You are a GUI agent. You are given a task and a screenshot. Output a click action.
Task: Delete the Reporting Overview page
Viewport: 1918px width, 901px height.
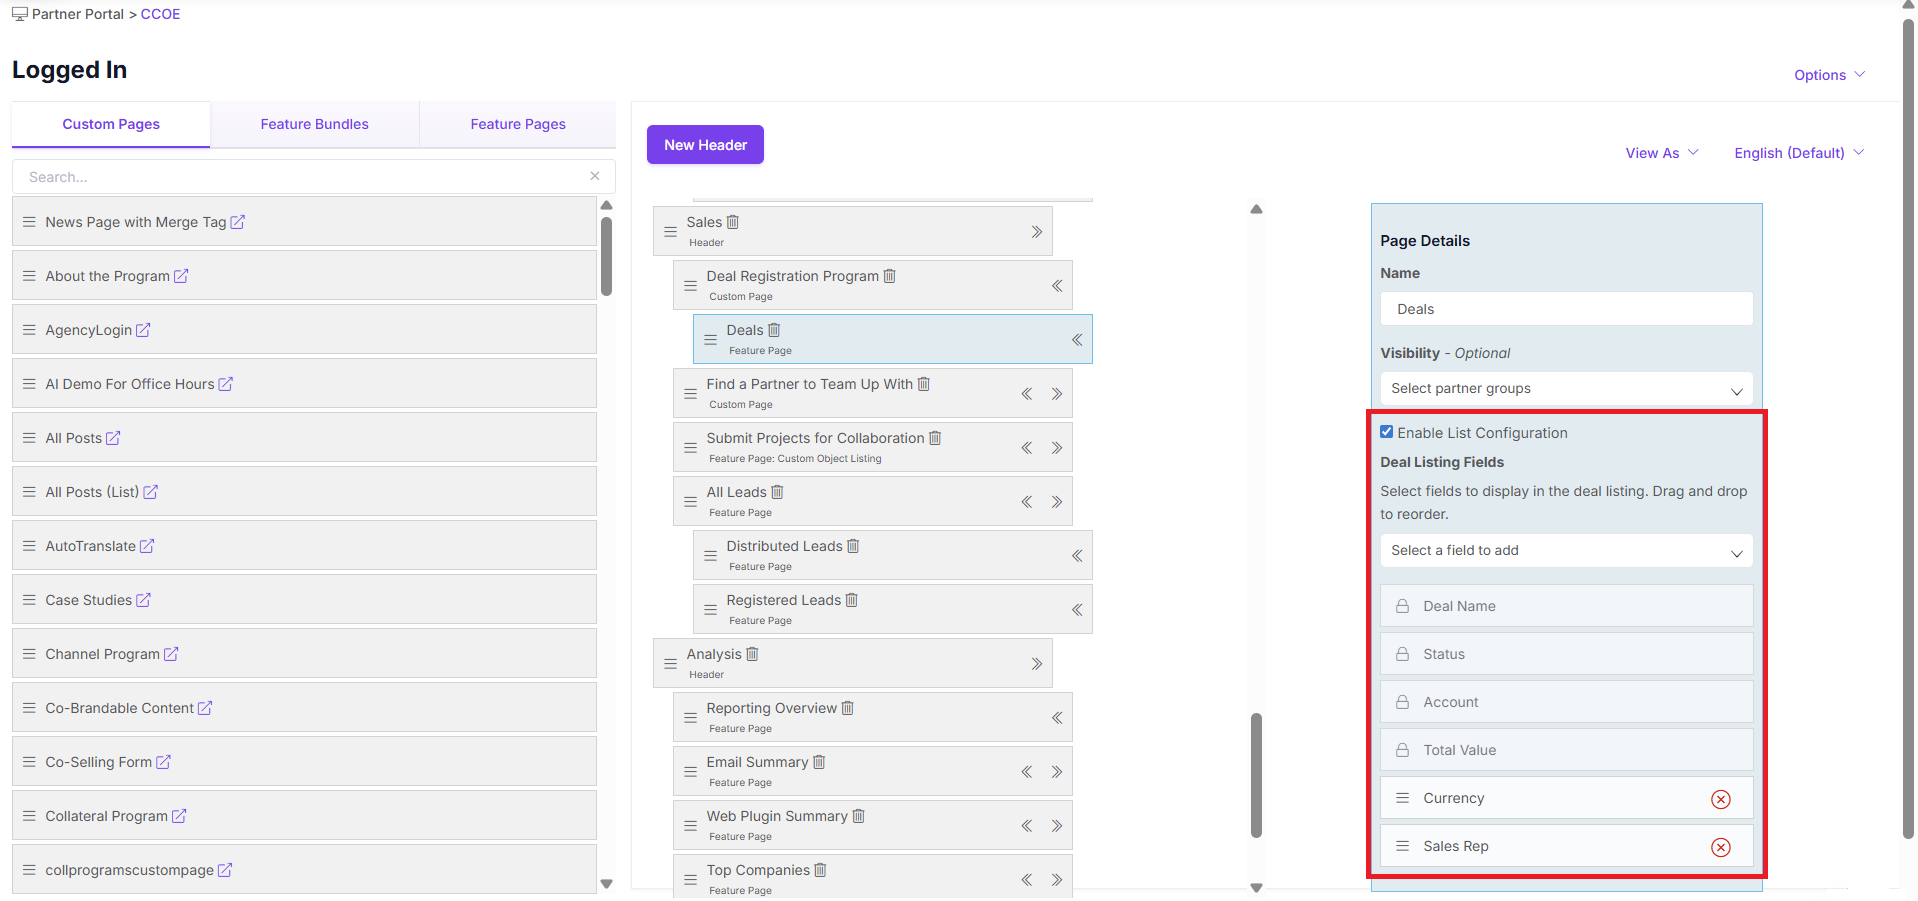(847, 708)
